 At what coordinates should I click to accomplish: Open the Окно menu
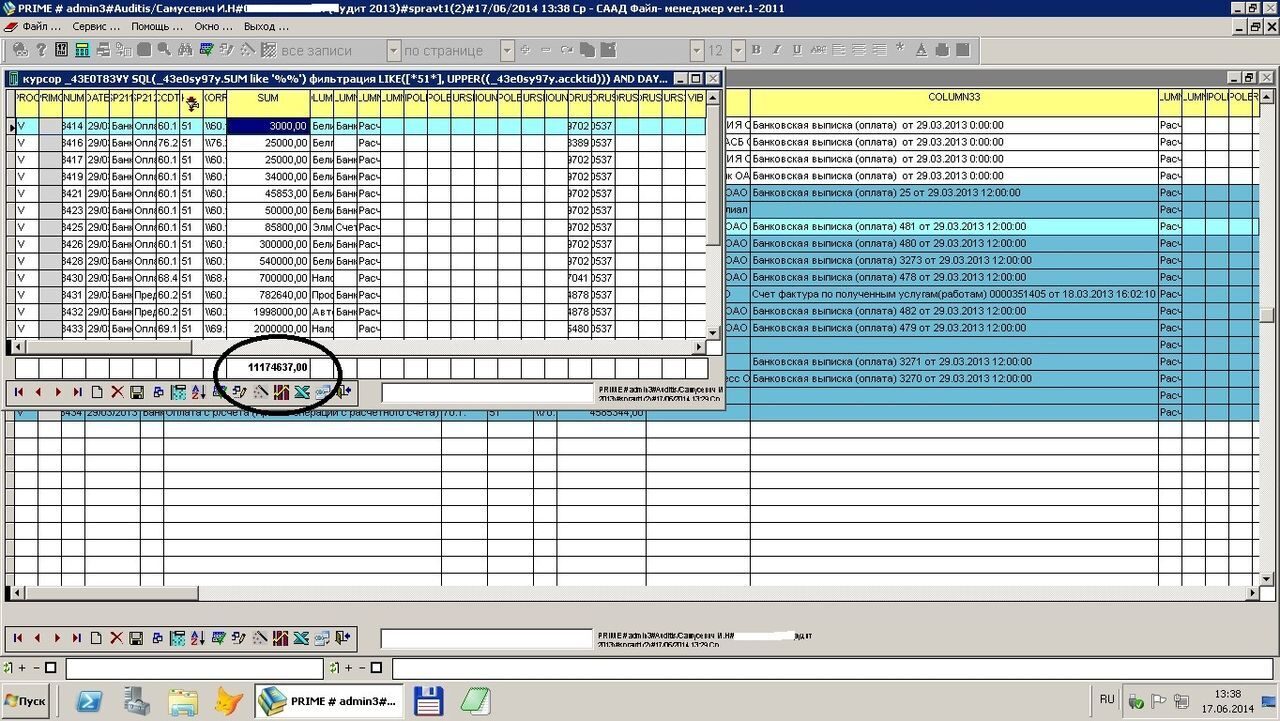214,27
